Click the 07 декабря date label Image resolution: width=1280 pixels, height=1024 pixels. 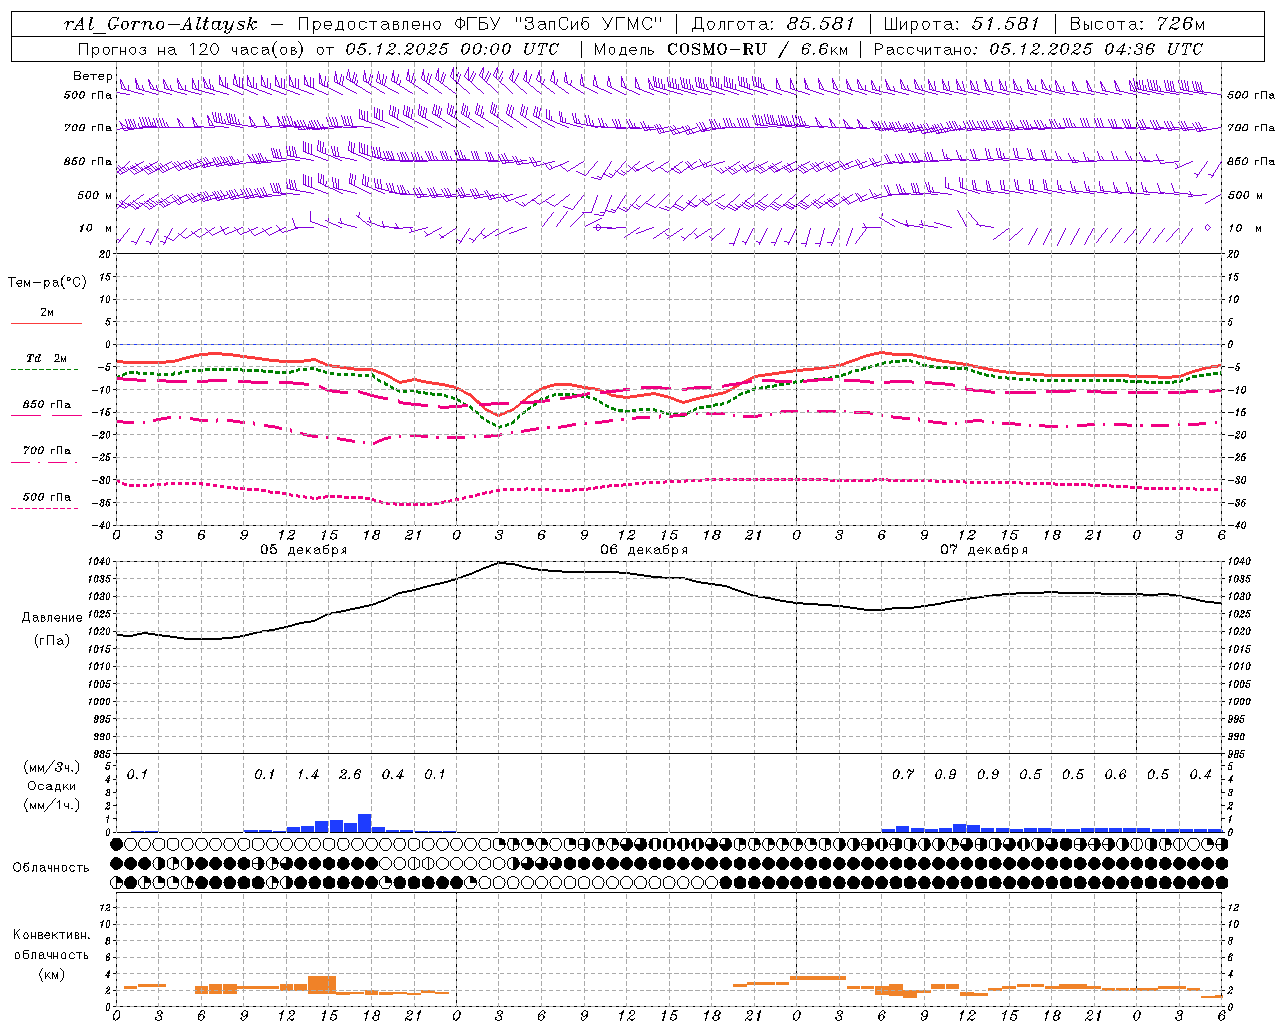(x=984, y=549)
